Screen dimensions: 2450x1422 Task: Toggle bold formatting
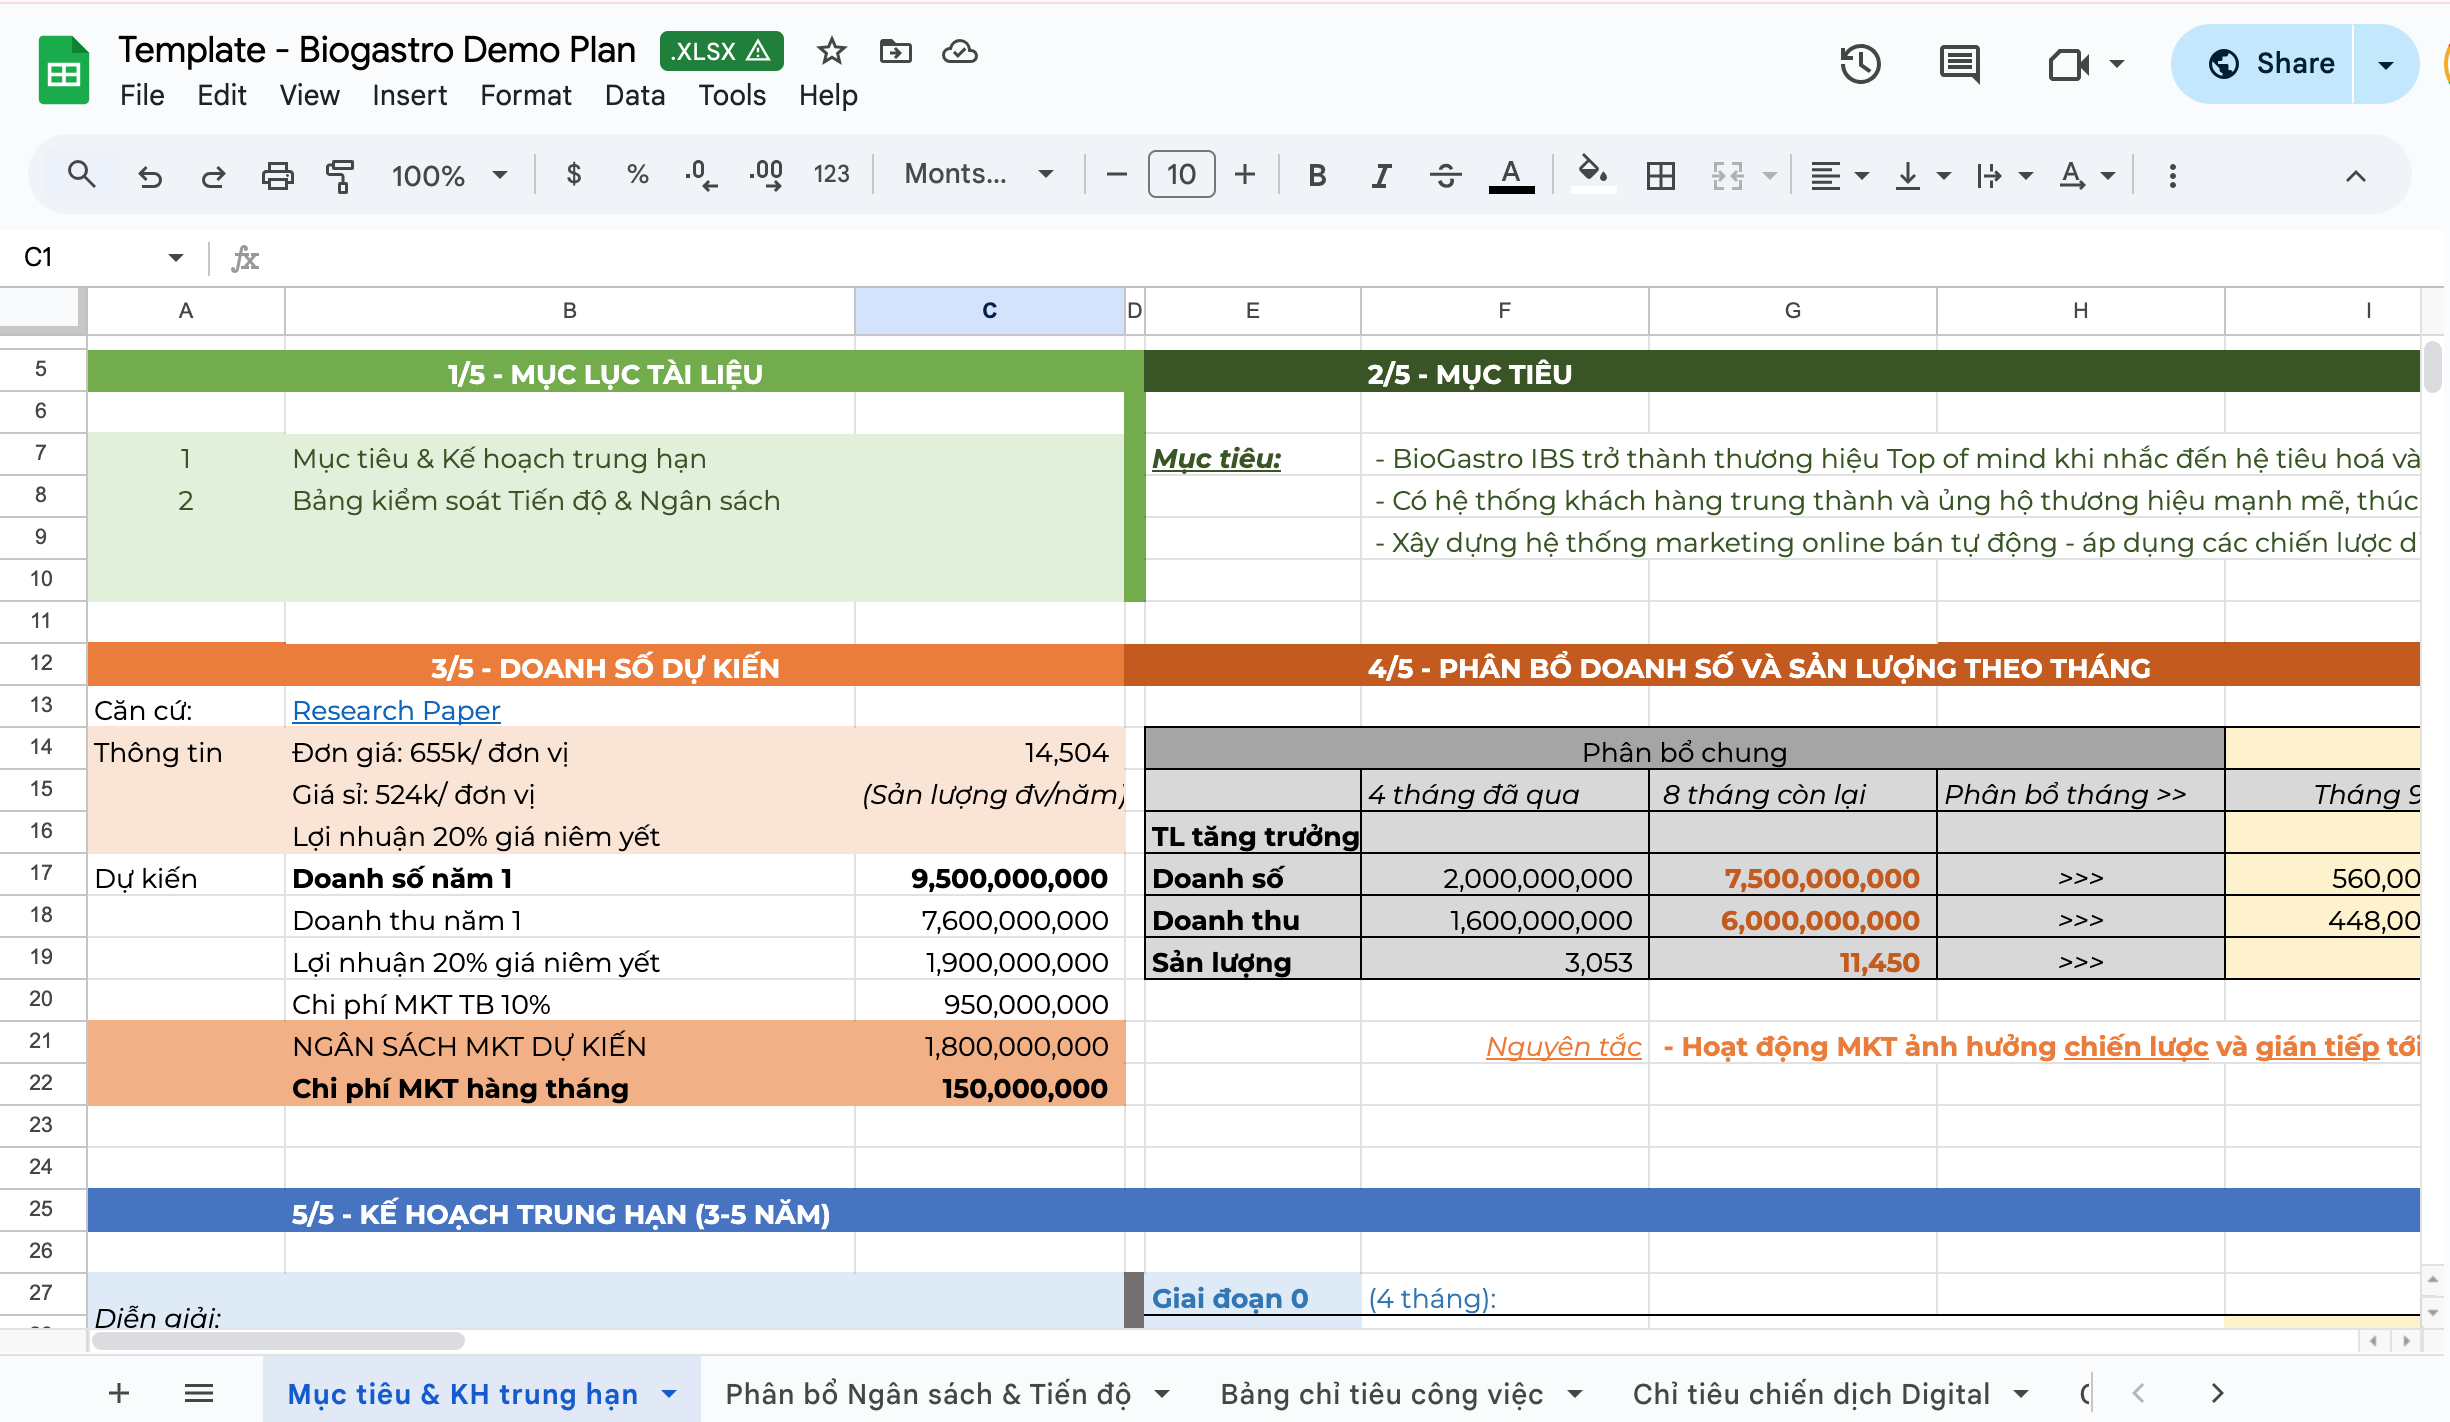point(1317,176)
